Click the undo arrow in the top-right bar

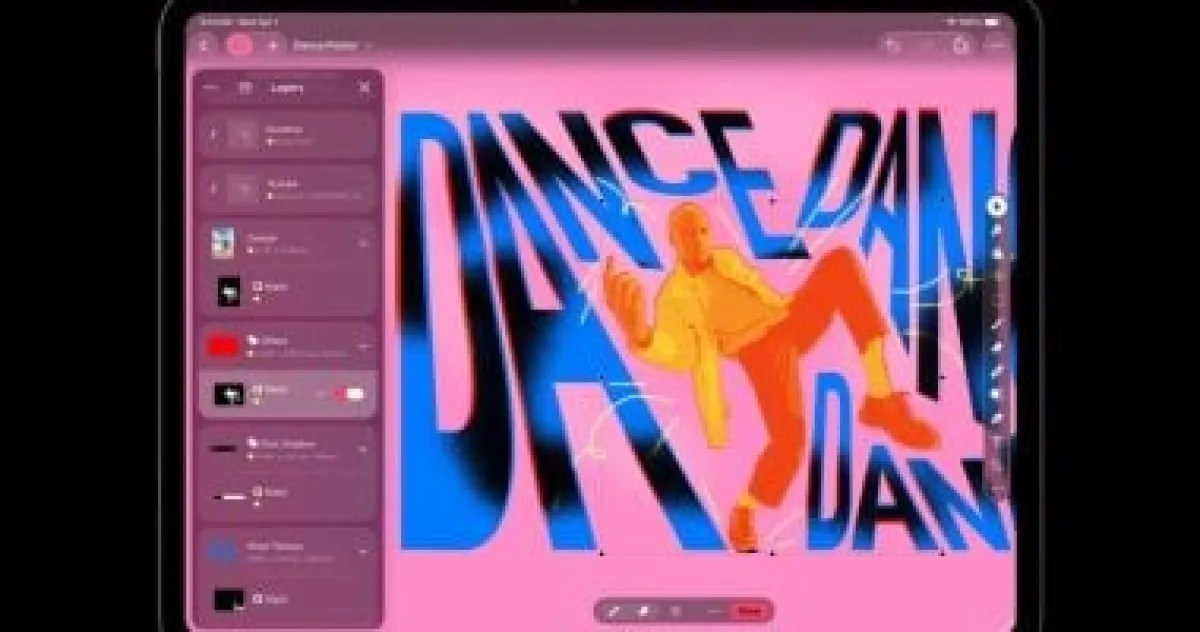893,45
